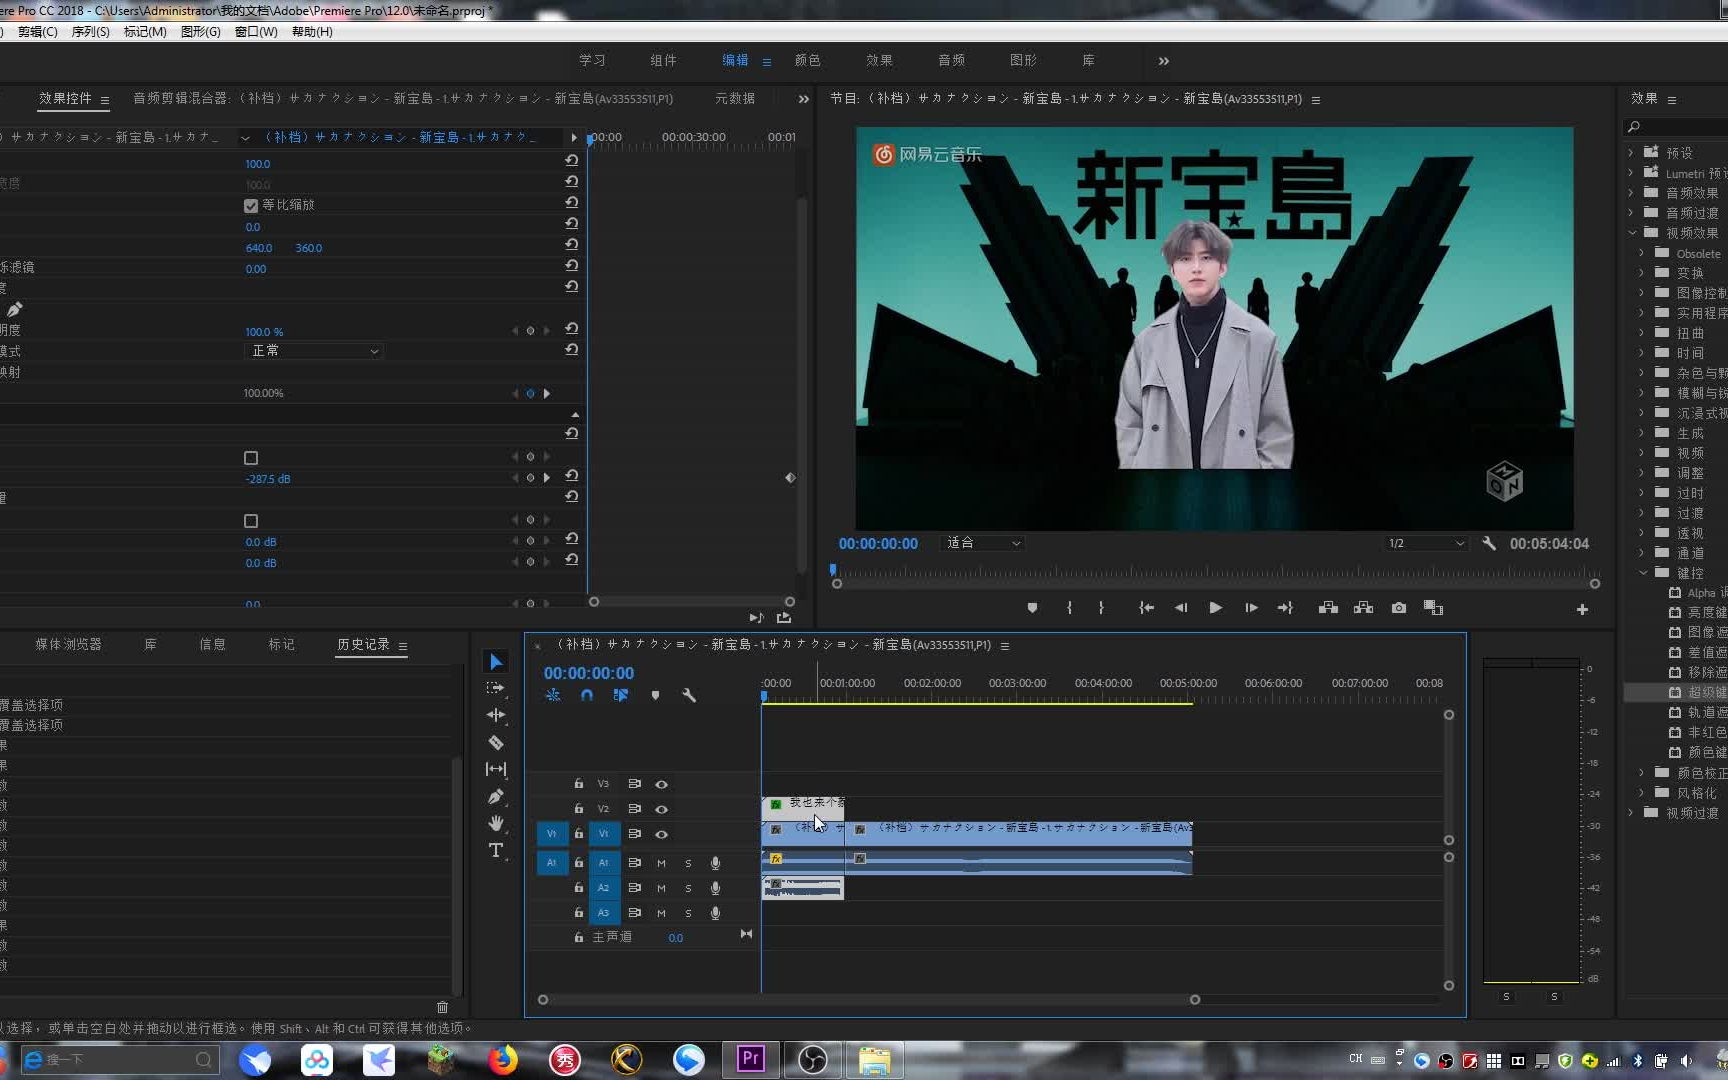This screenshot has height=1080, width=1728.
Task: Open the 媒体浏览器 panel tab
Action: (x=68, y=645)
